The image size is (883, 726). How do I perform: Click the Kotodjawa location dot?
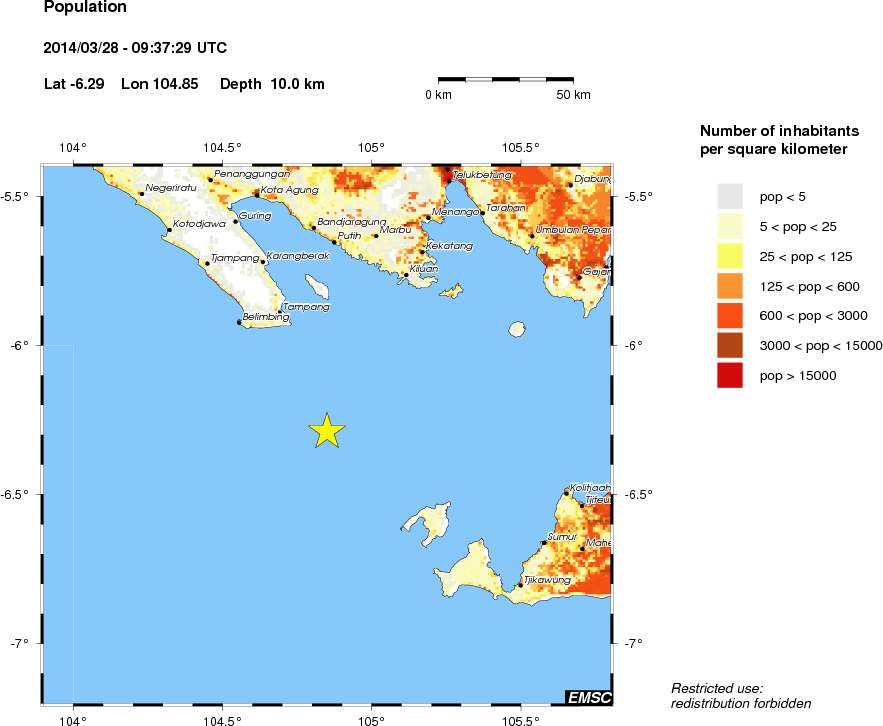[169, 230]
